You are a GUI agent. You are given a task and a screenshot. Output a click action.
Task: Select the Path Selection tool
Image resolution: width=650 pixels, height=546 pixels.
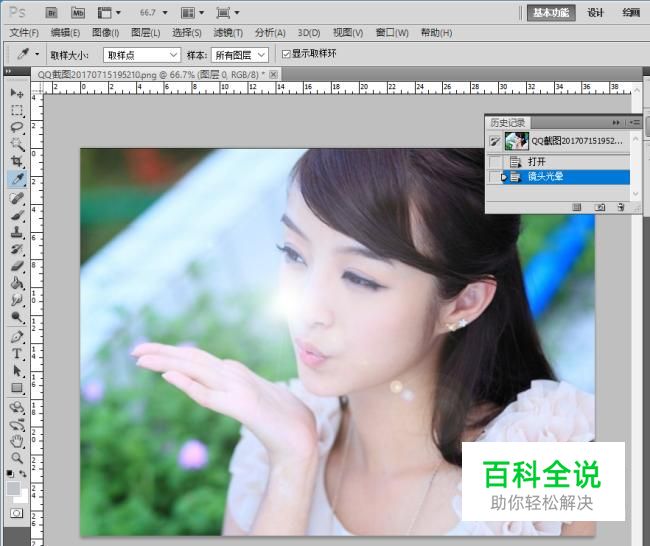click(x=17, y=371)
